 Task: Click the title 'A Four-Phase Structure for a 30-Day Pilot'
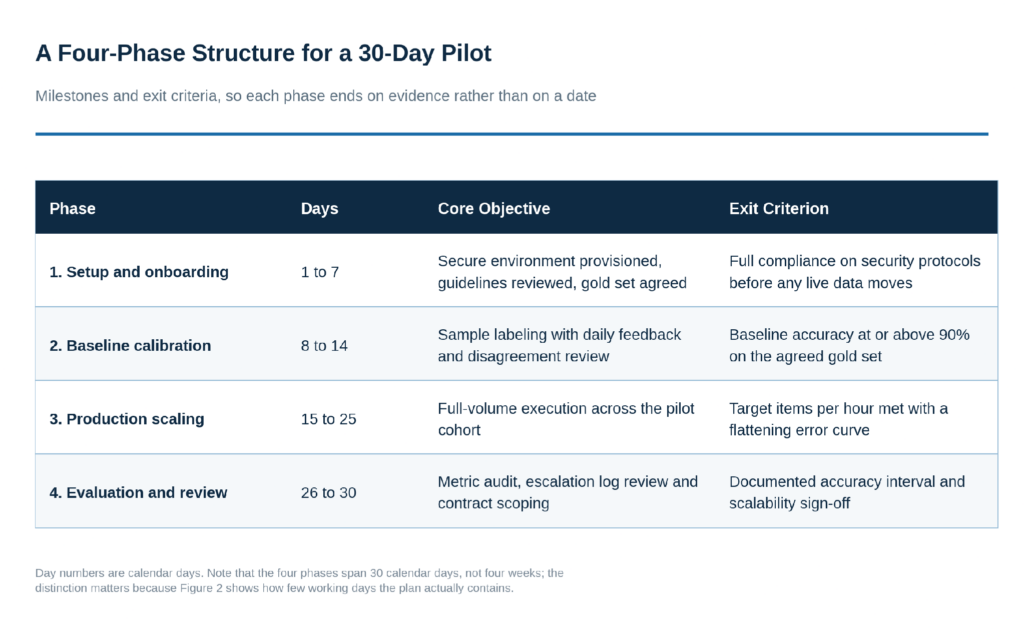coord(263,53)
